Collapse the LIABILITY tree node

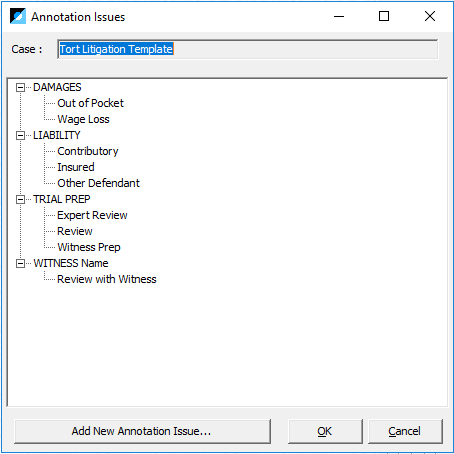click(x=21, y=135)
